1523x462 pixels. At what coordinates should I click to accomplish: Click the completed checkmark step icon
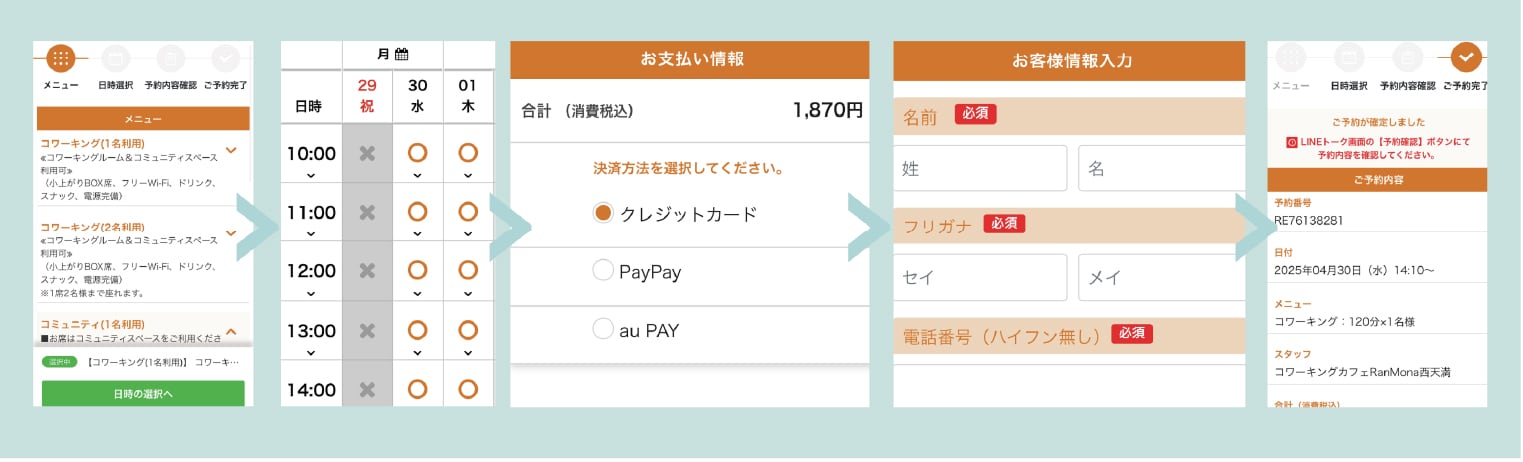point(1466,58)
